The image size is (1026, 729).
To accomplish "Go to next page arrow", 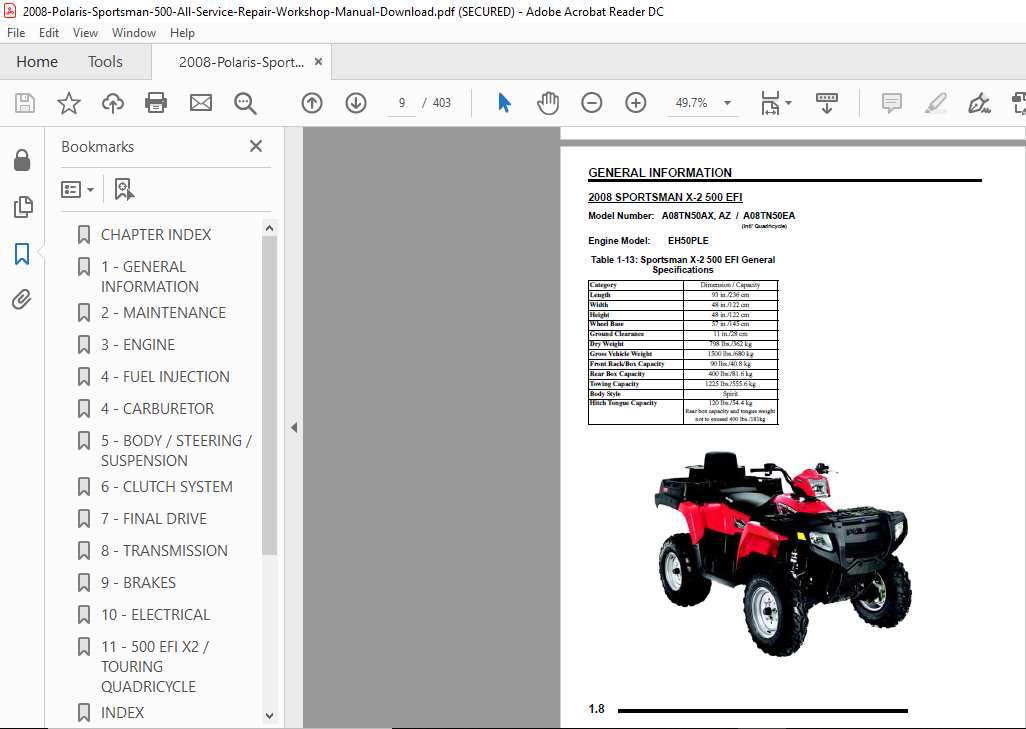I will pyautogui.click(x=356, y=103).
